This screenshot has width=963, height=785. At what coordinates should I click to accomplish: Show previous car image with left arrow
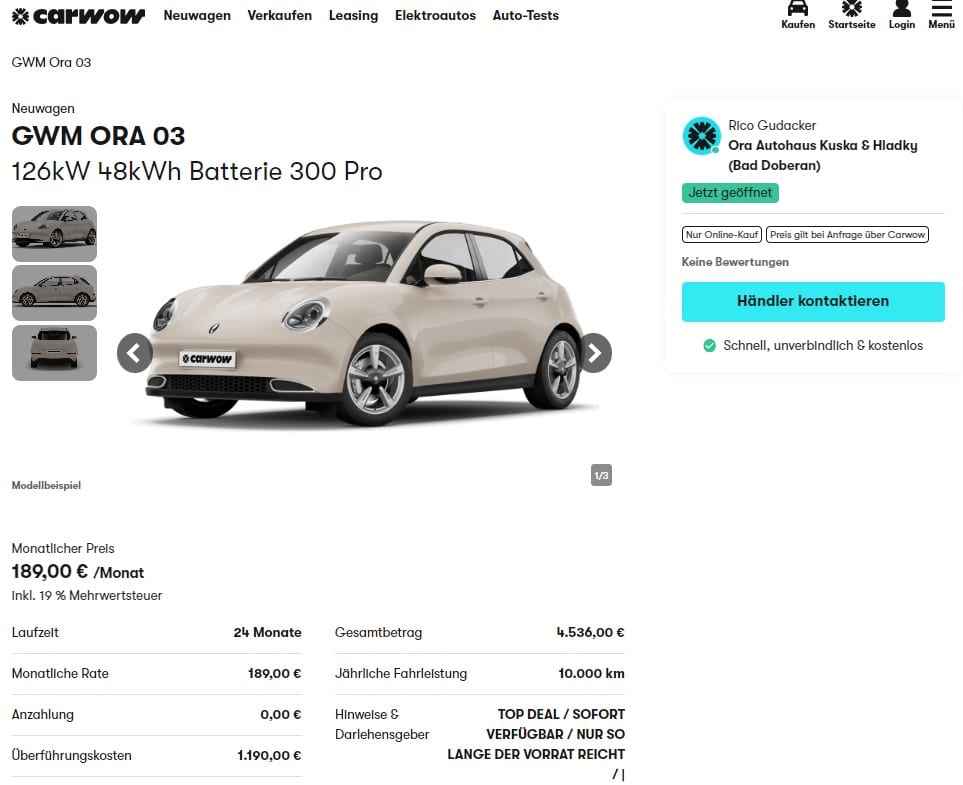coord(135,353)
